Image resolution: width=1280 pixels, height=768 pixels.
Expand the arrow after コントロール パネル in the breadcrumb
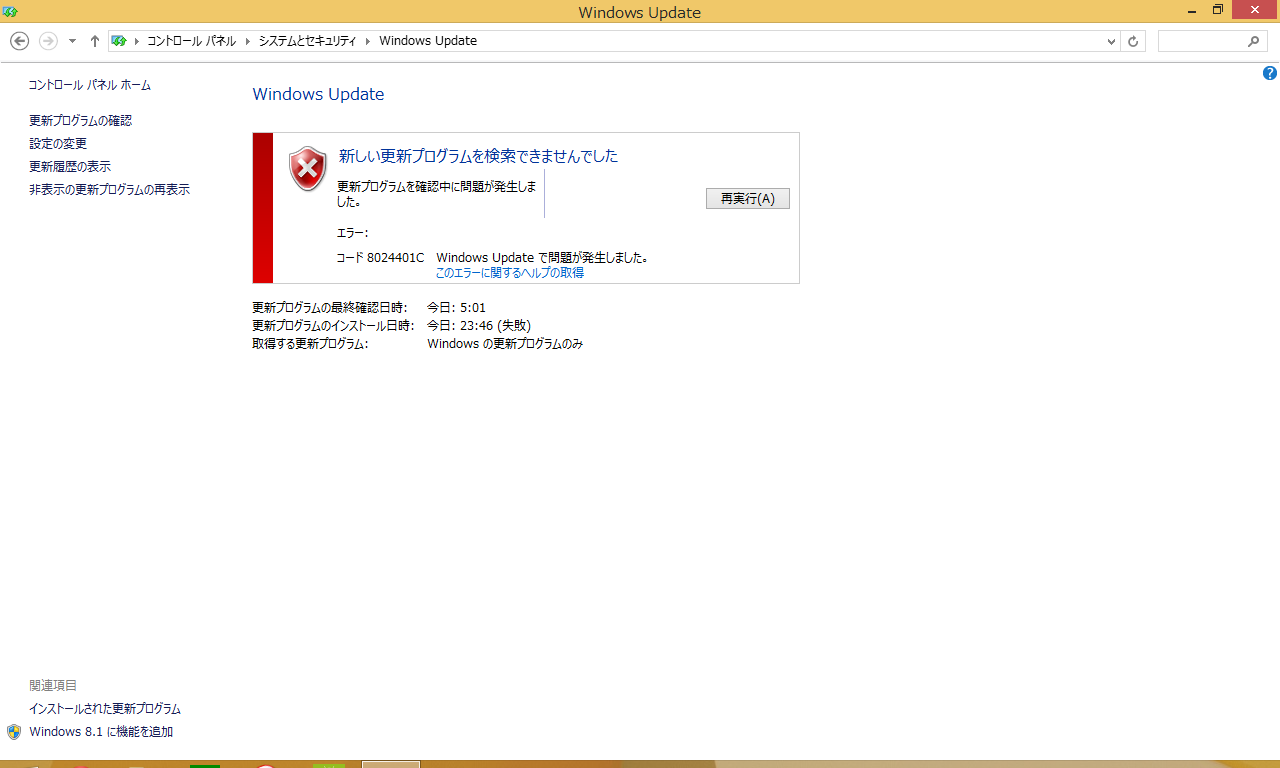pos(248,41)
